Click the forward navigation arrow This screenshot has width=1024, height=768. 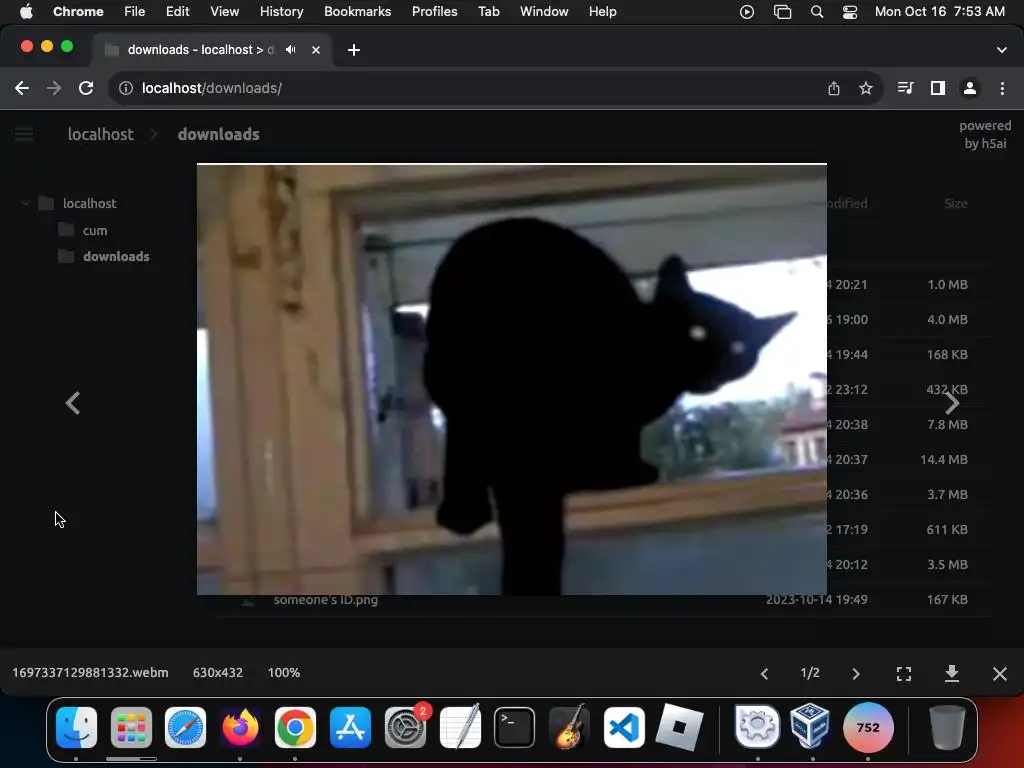(54, 88)
